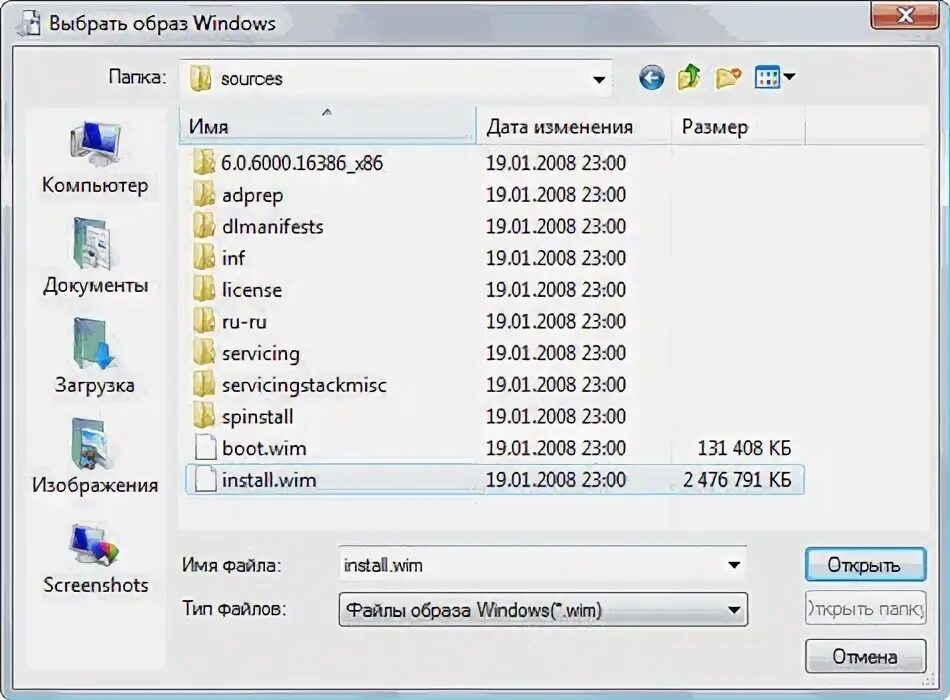Click the 2 476 791 КБ size value
Image resolution: width=950 pixels, height=700 pixels.
click(x=737, y=480)
